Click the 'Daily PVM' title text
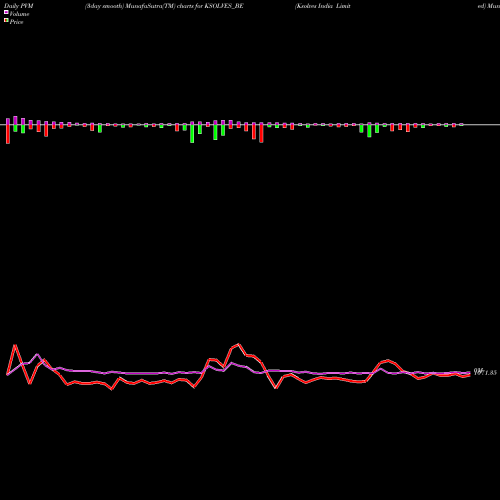This screenshot has width=500, height=500. point(19,6)
